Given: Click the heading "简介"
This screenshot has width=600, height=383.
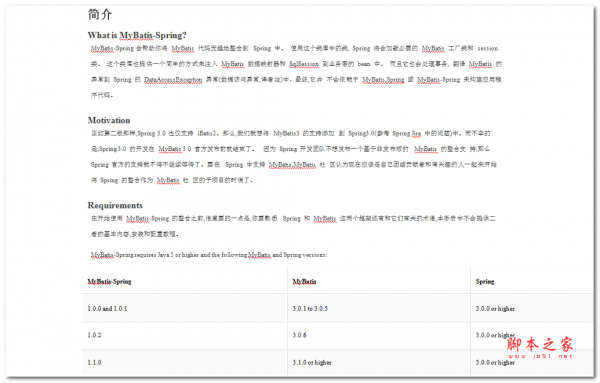Looking at the screenshot, I should coord(100,15).
